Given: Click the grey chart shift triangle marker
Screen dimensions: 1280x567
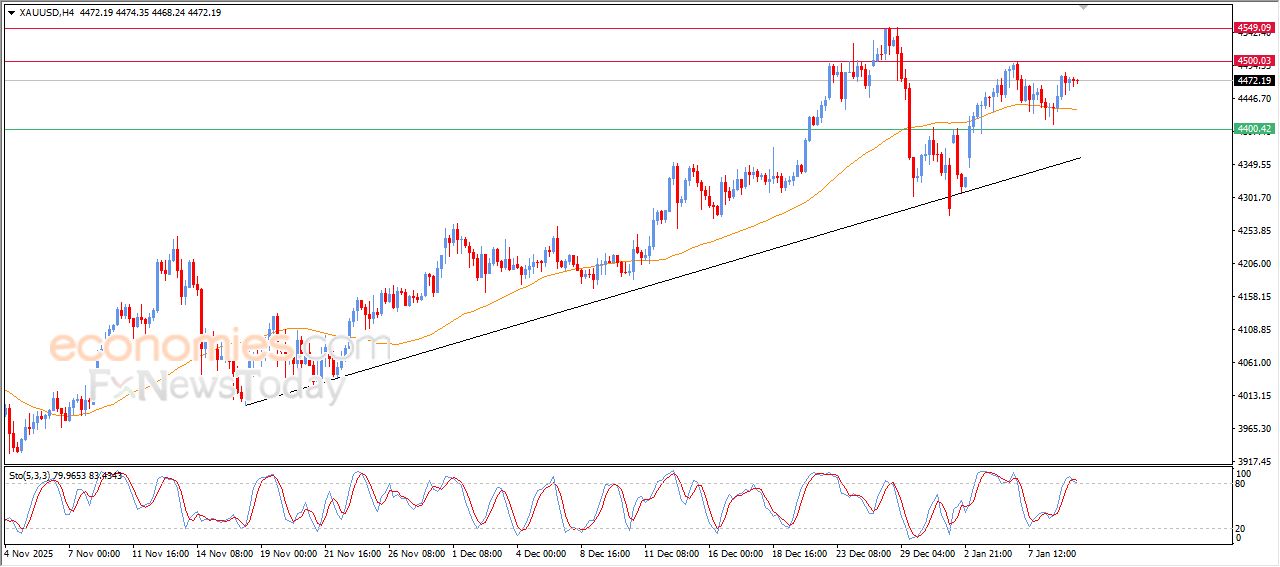Looking at the screenshot, I should [x=1082, y=7].
